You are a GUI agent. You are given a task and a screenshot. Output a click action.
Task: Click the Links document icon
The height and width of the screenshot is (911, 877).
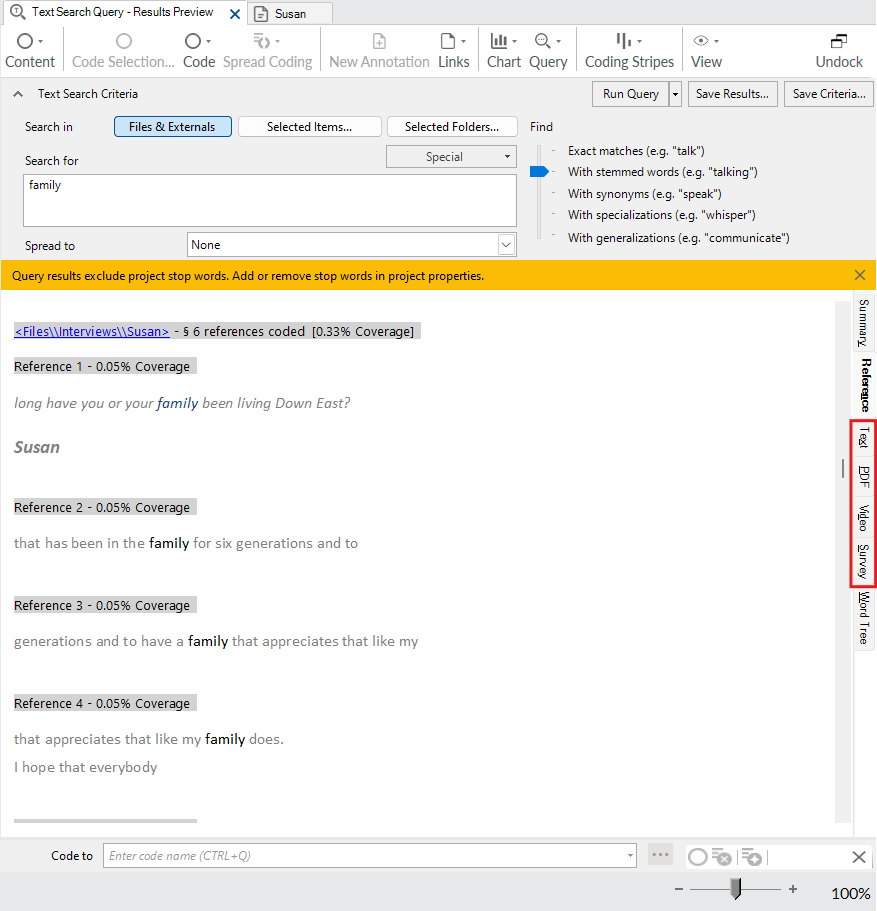pos(448,41)
